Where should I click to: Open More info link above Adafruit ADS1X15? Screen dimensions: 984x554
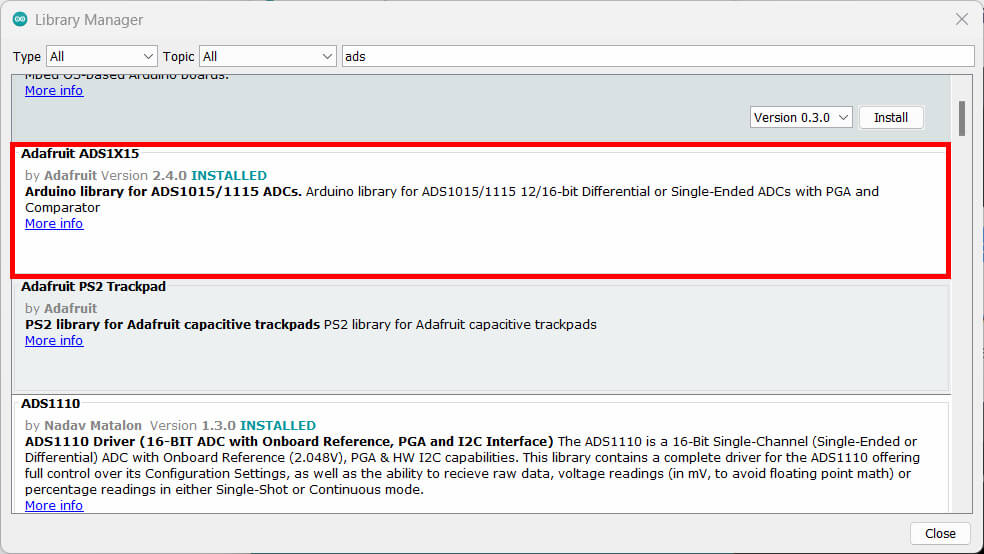pyautogui.click(x=54, y=90)
